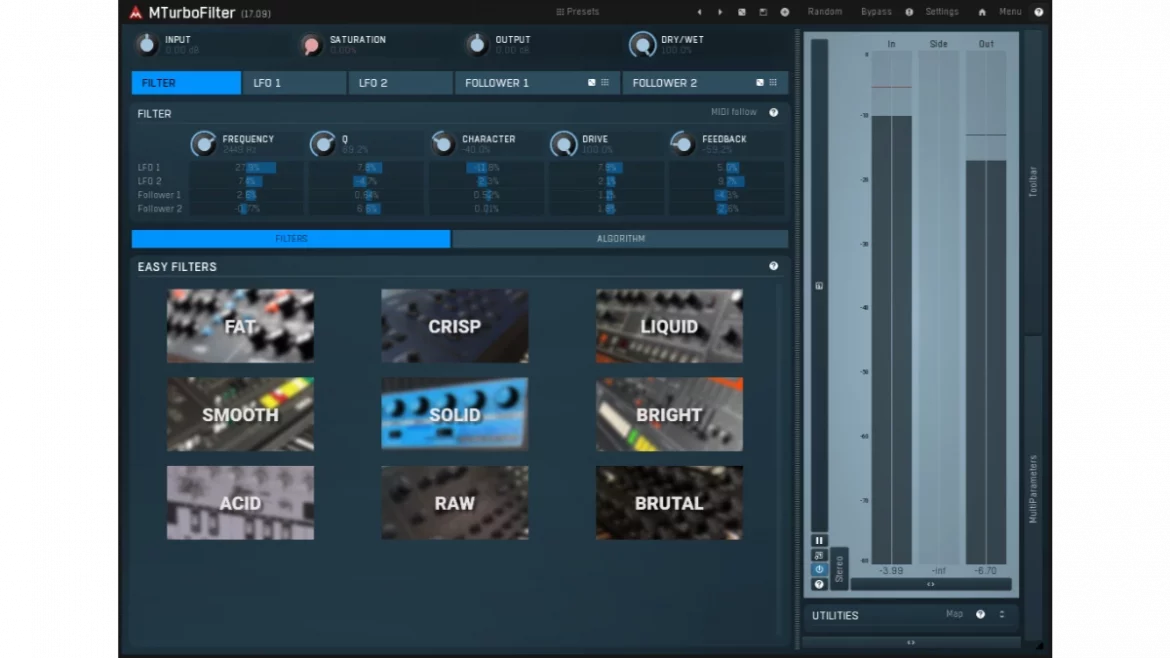Click LFO 1 modulation depth for Frequency
This screenshot has height=658, width=1170.
(x=247, y=168)
